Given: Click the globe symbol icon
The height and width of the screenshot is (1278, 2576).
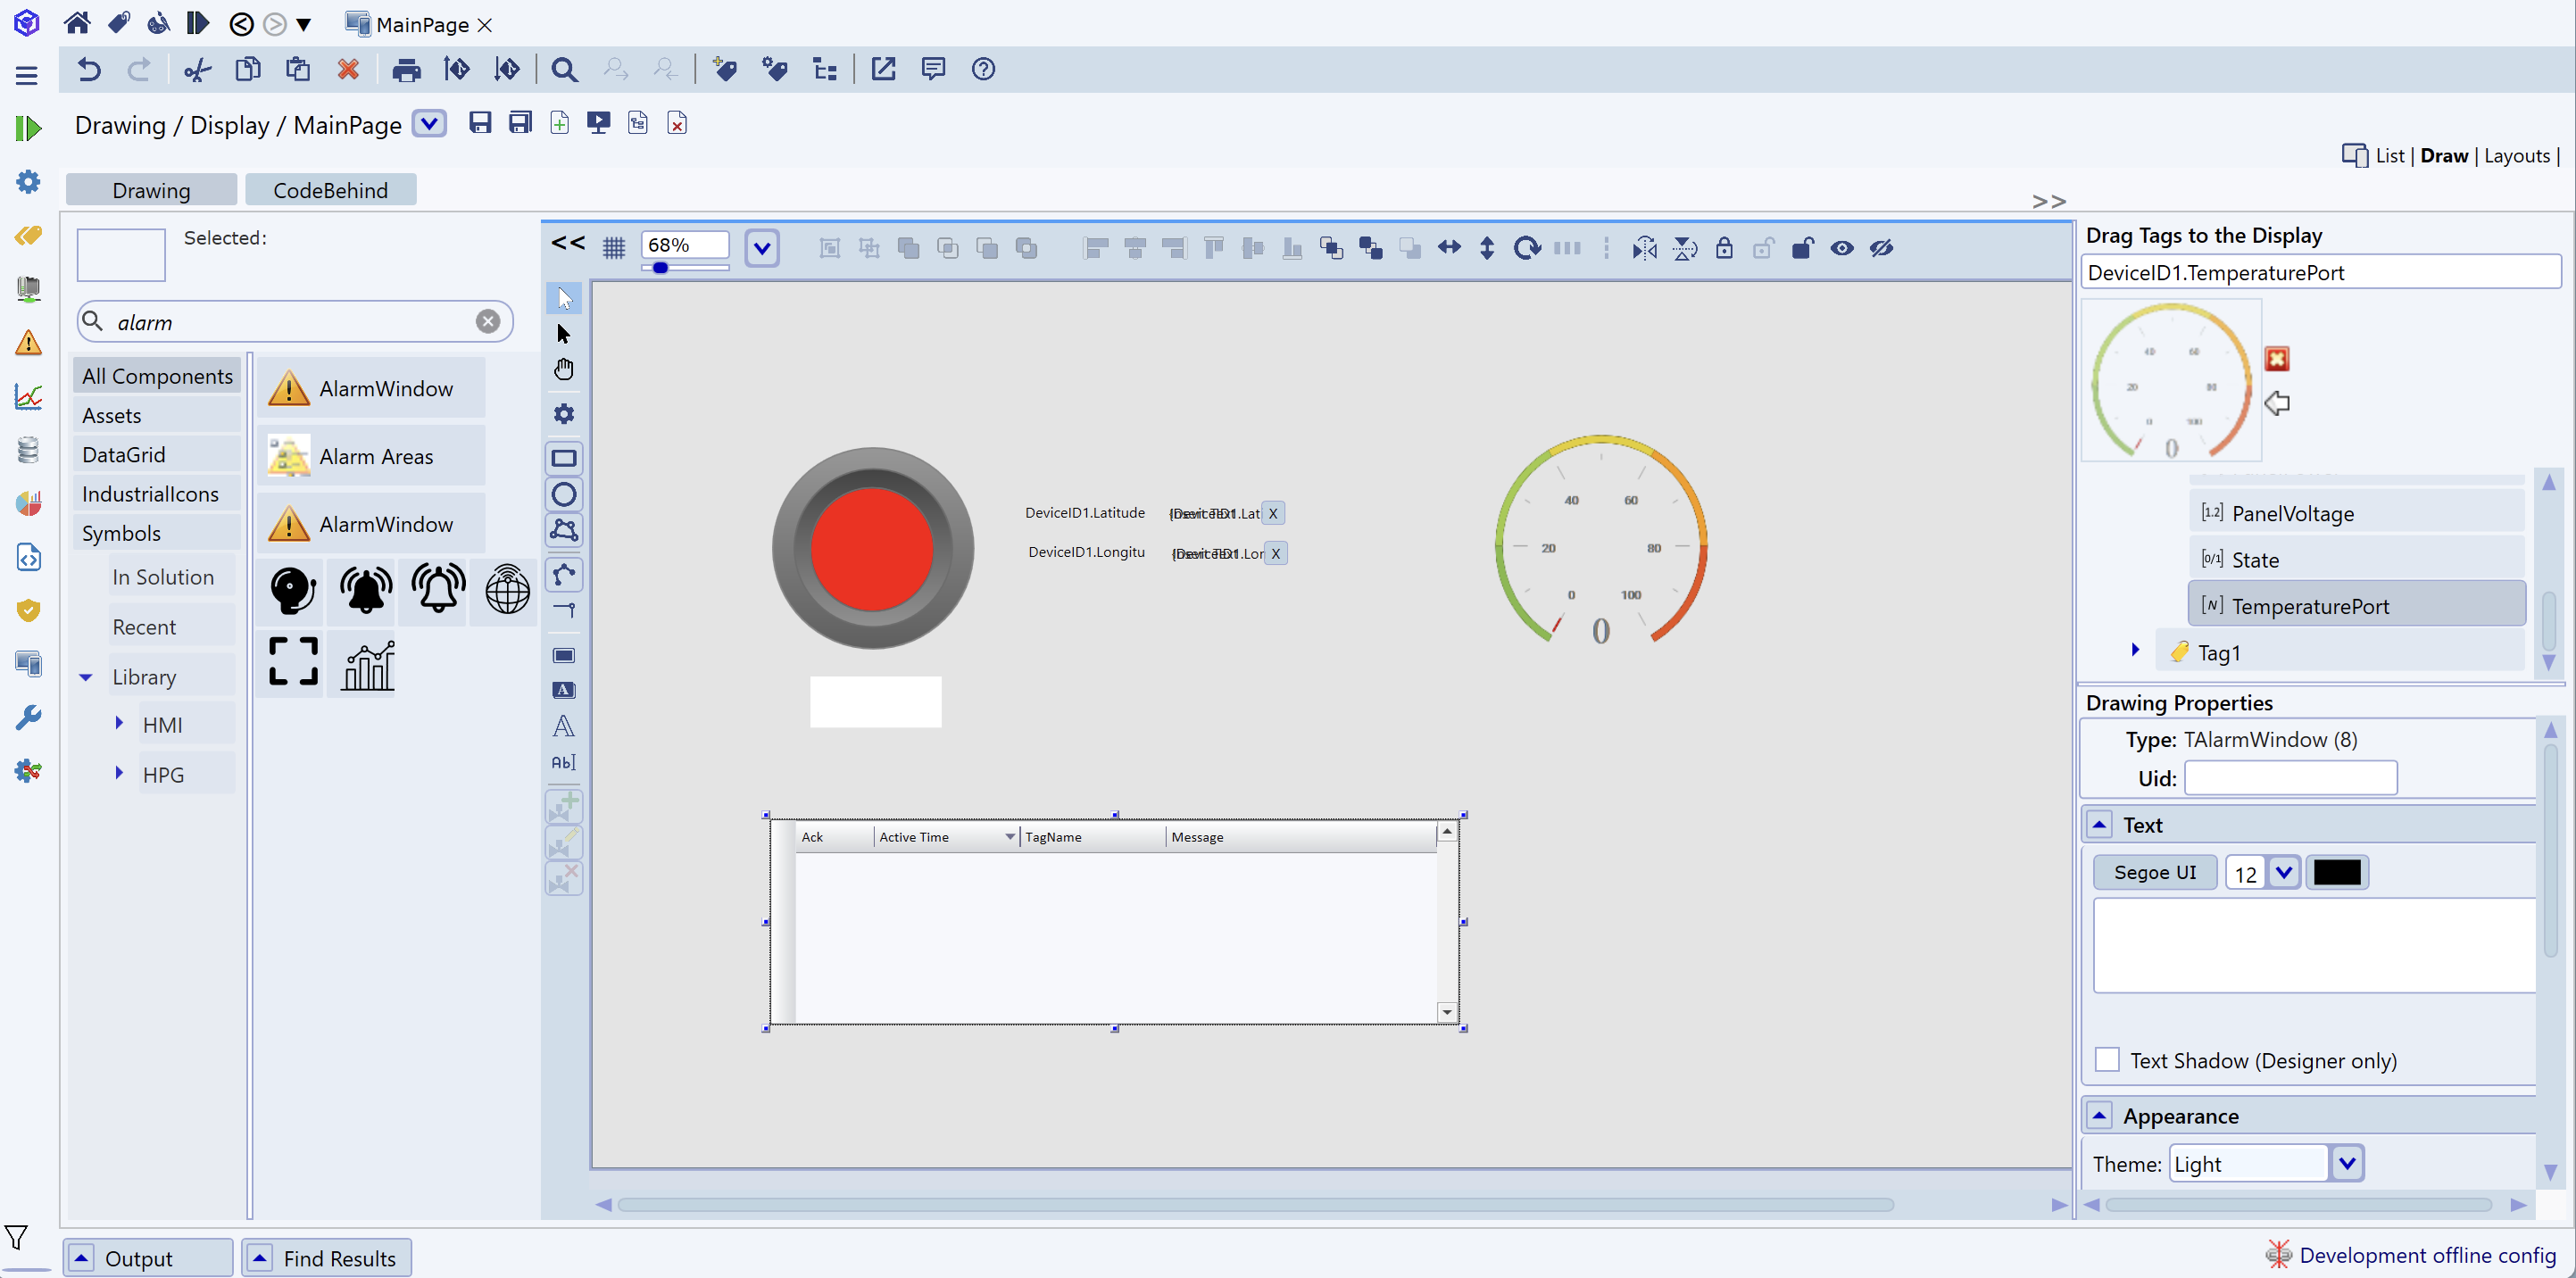Looking at the screenshot, I should click(508, 590).
